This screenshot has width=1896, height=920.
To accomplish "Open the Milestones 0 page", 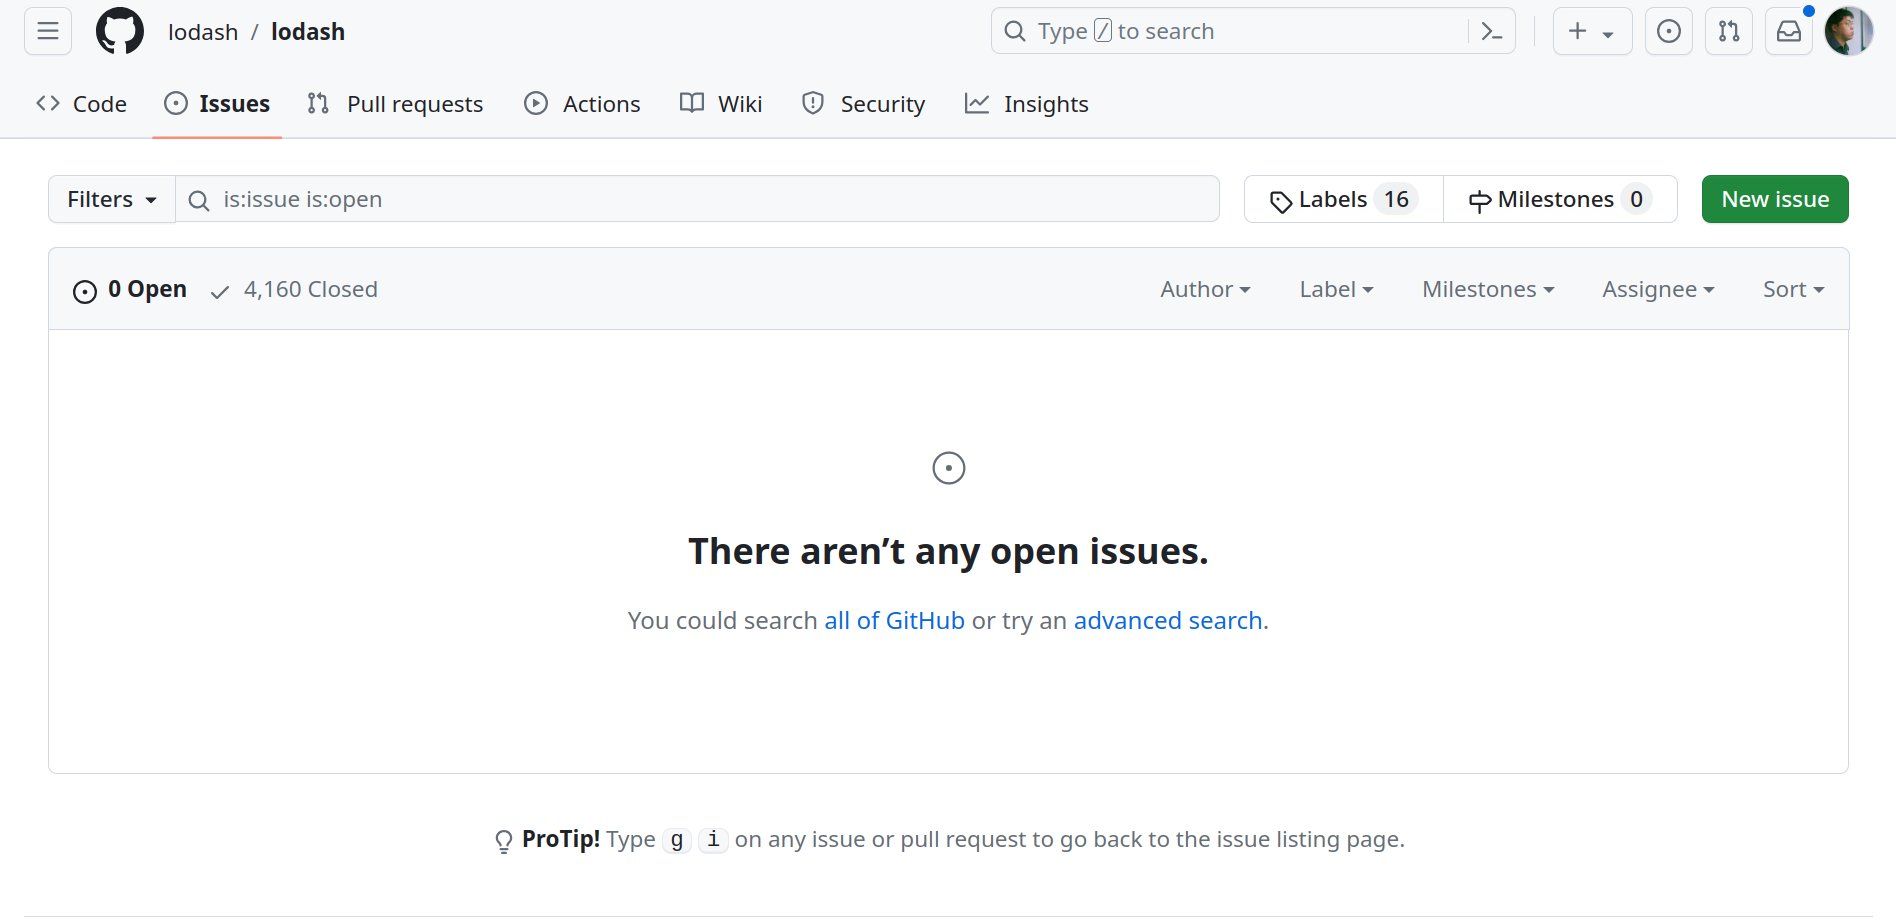I will pyautogui.click(x=1560, y=199).
